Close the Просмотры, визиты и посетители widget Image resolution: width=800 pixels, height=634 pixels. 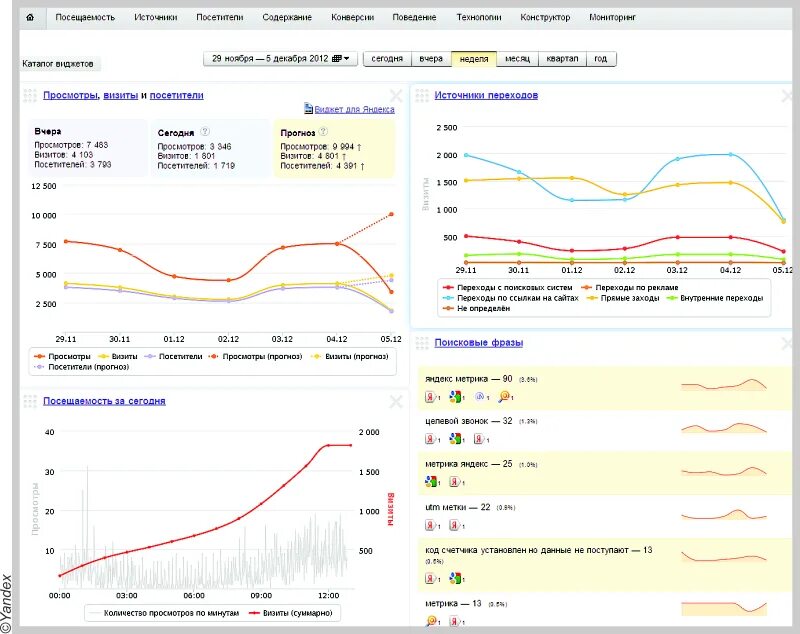tap(396, 95)
